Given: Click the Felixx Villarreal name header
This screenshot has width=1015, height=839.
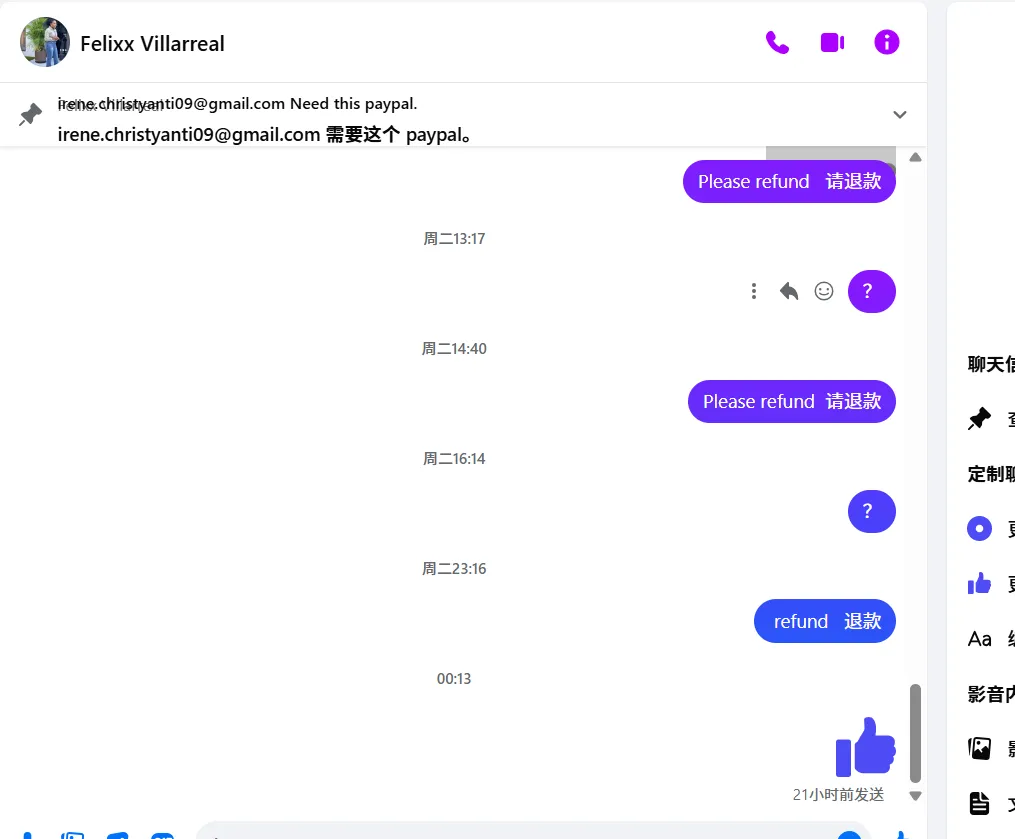Looking at the screenshot, I should pyautogui.click(x=152, y=43).
